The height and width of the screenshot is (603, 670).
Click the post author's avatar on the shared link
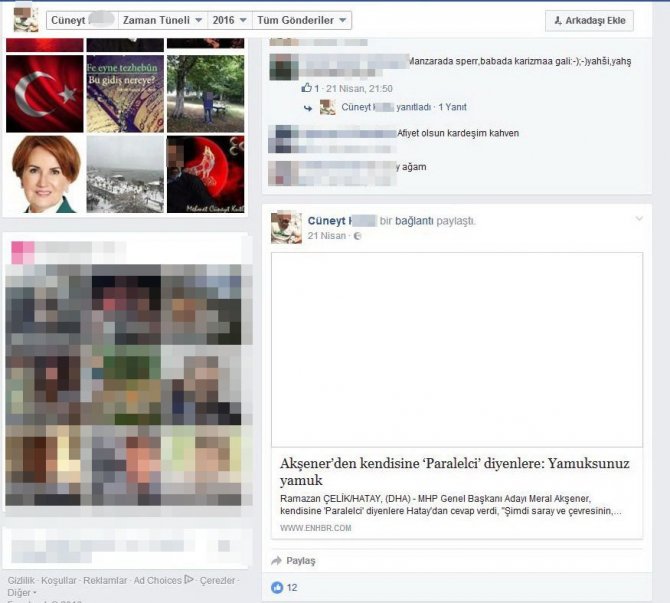coord(286,227)
